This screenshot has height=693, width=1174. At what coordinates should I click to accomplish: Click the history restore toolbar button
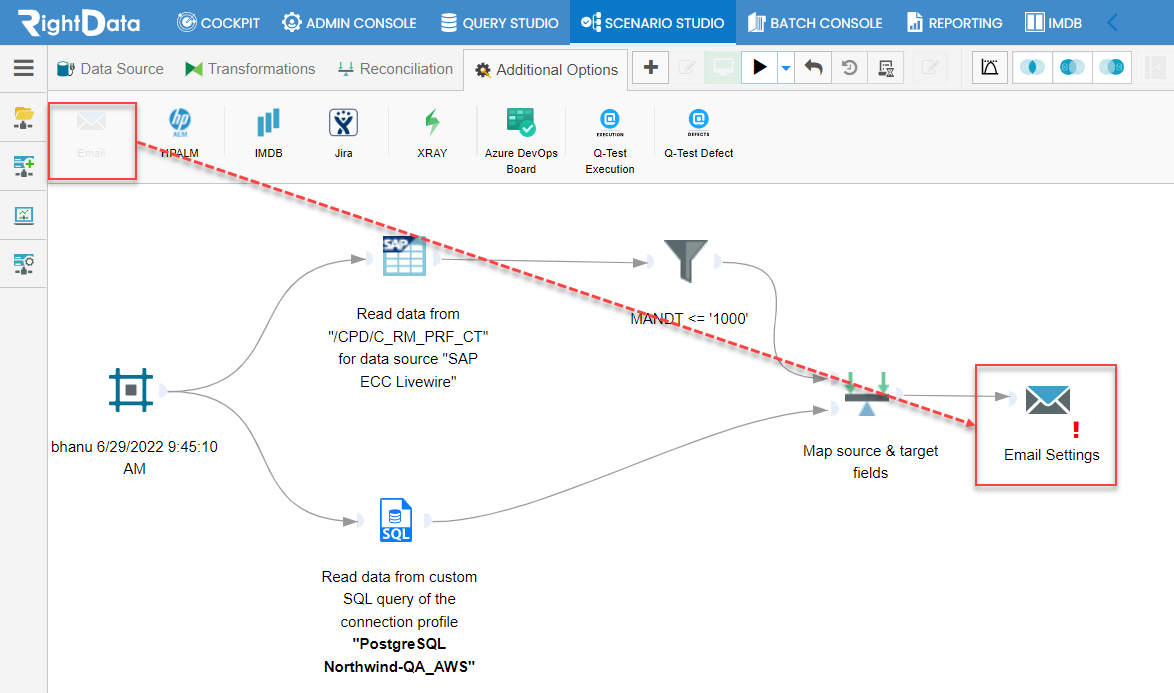(x=849, y=67)
